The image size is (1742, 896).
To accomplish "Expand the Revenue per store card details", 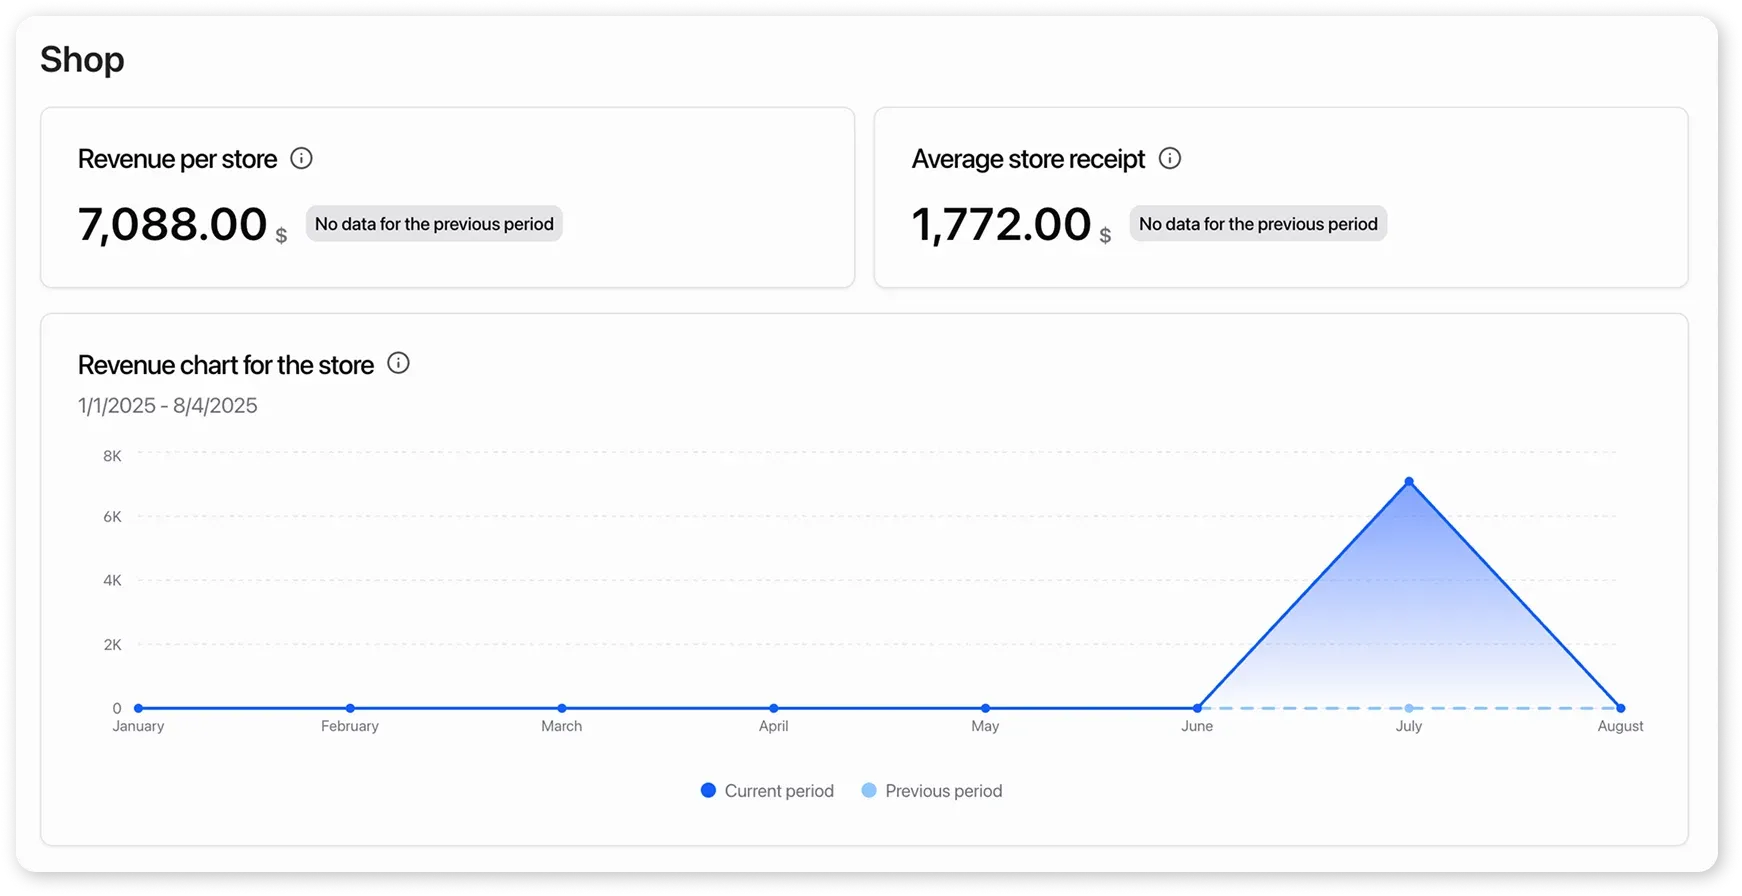I will [x=177, y=158].
